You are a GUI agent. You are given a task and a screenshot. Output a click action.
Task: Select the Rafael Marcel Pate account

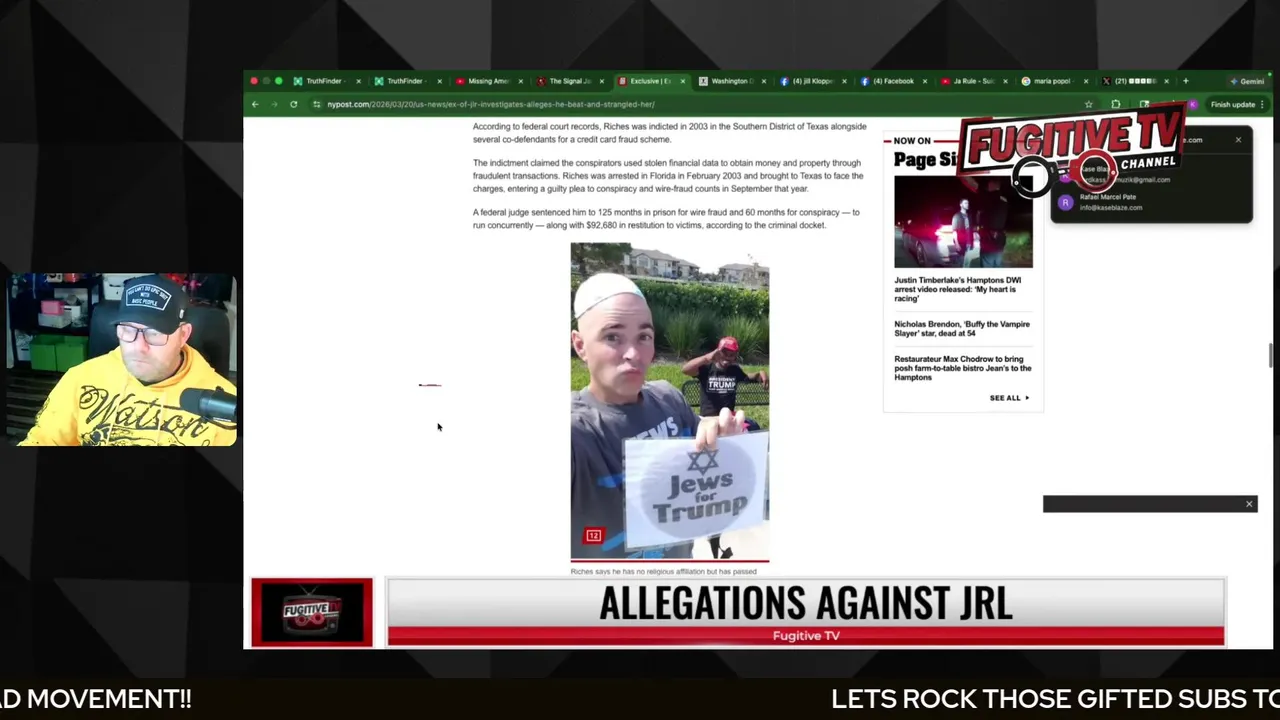[1150, 202]
